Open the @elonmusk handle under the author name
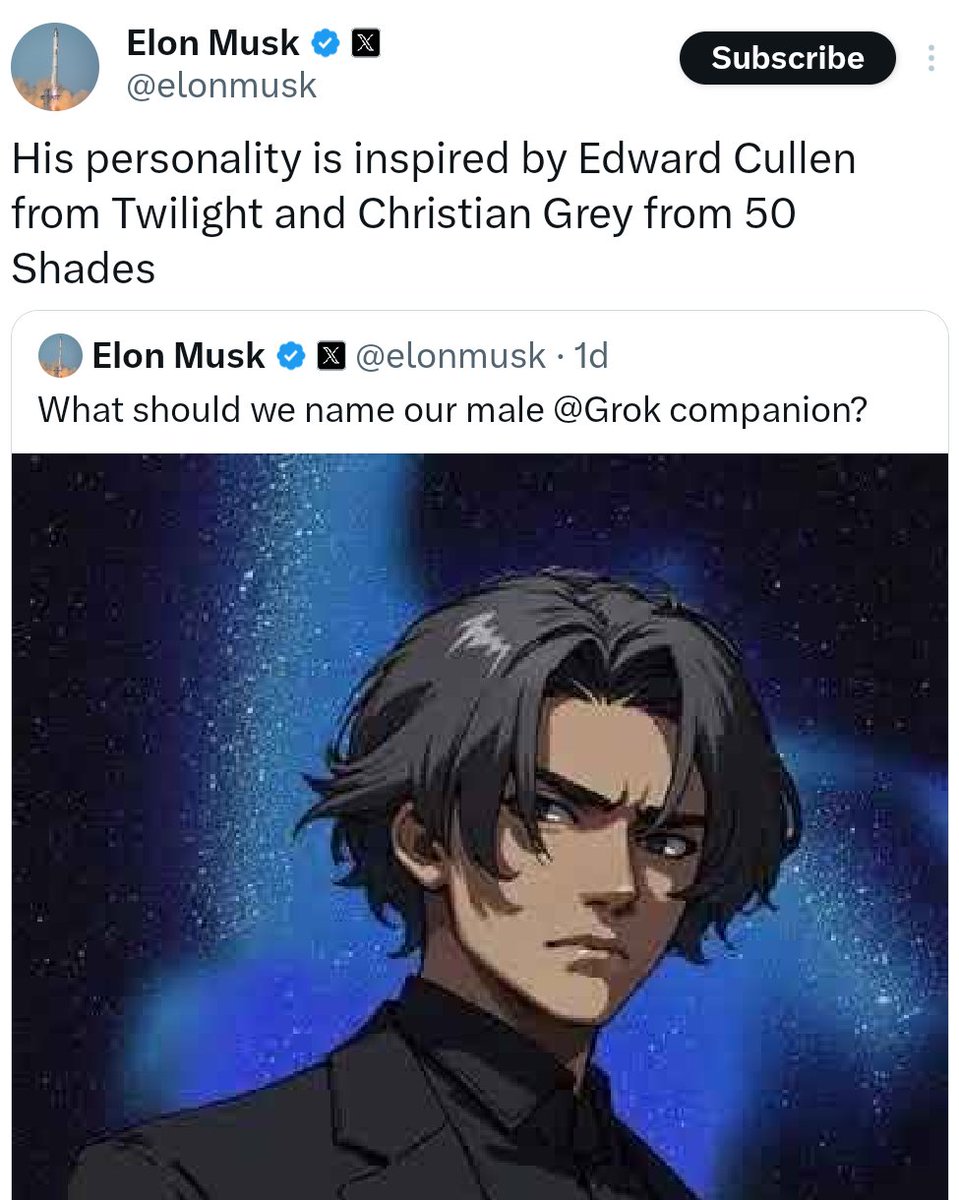 tap(221, 86)
